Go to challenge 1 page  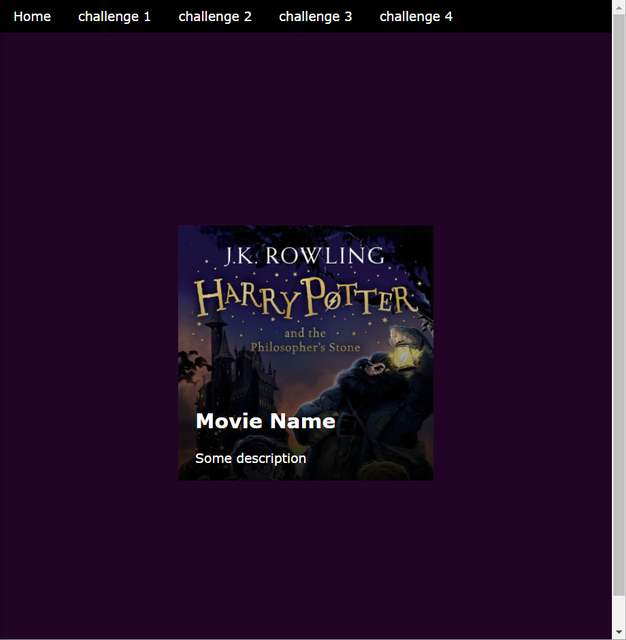point(114,16)
